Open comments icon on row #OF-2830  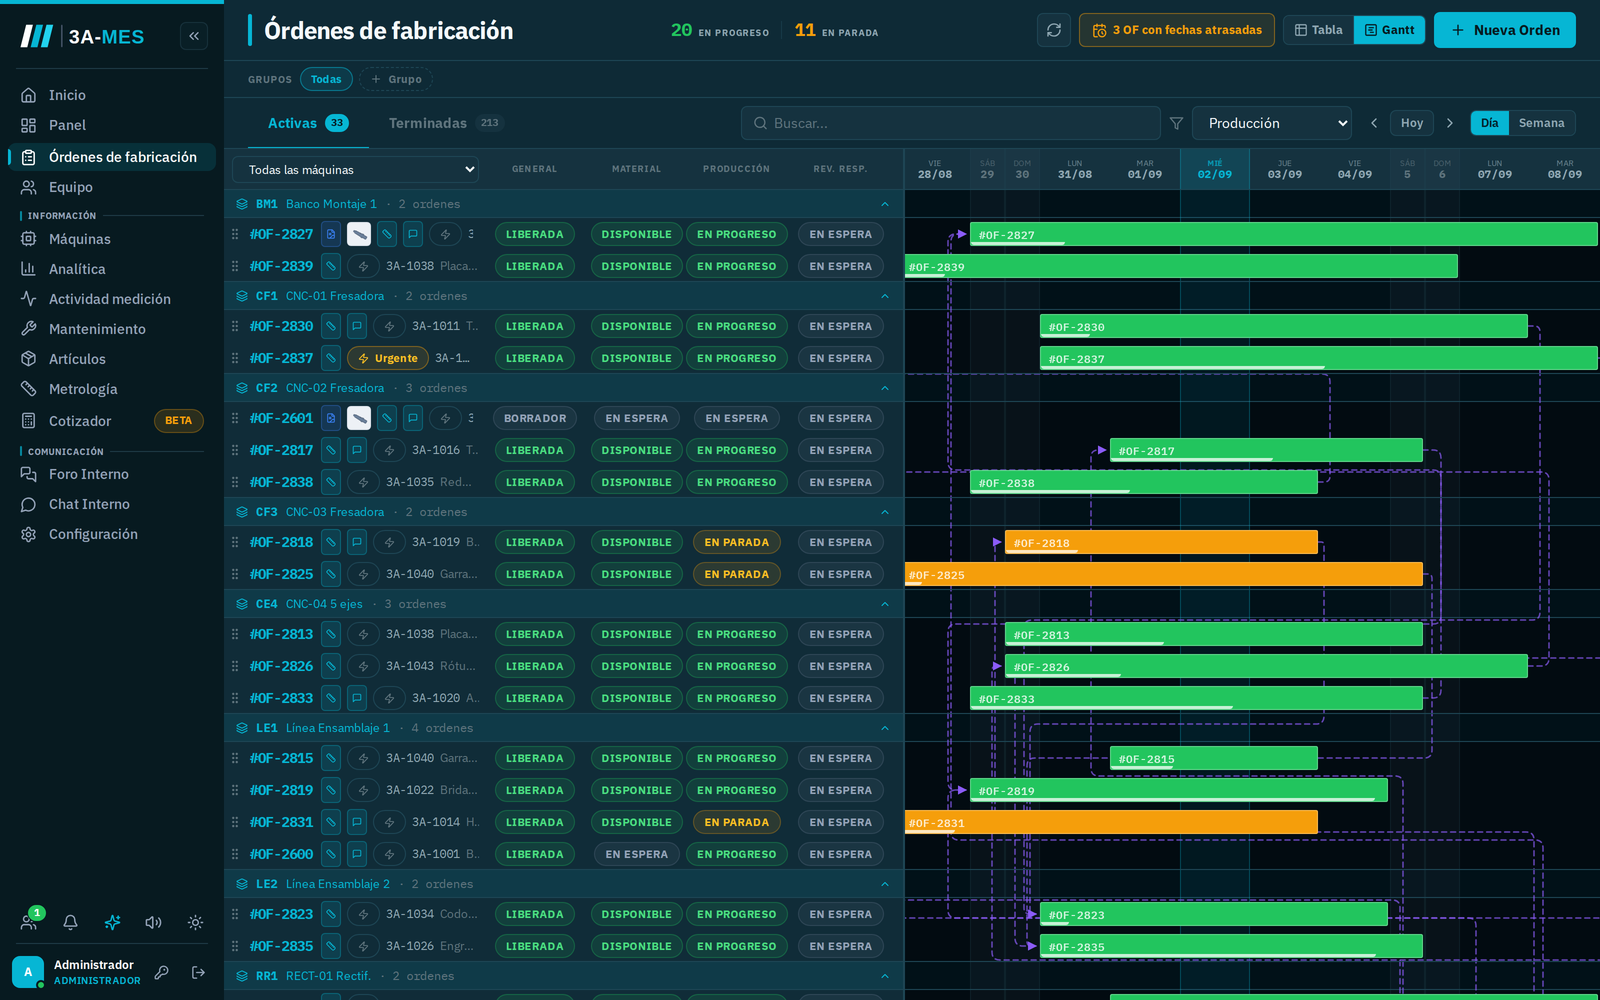point(357,326)
